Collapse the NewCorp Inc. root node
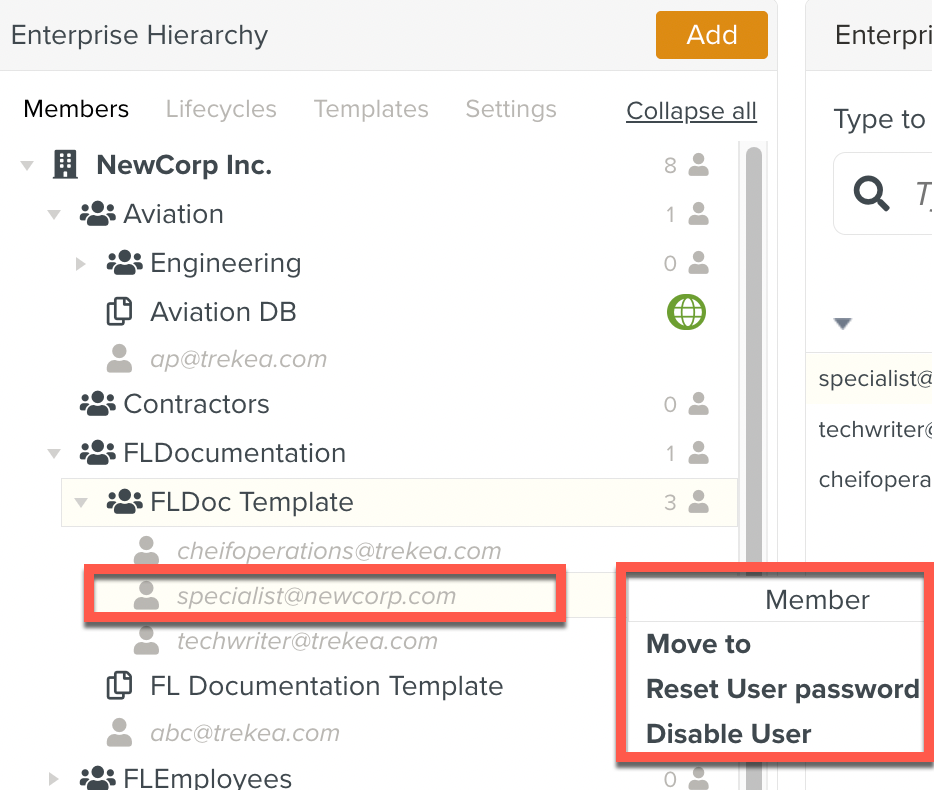The image size is (934, 790). tap(27, 166)
